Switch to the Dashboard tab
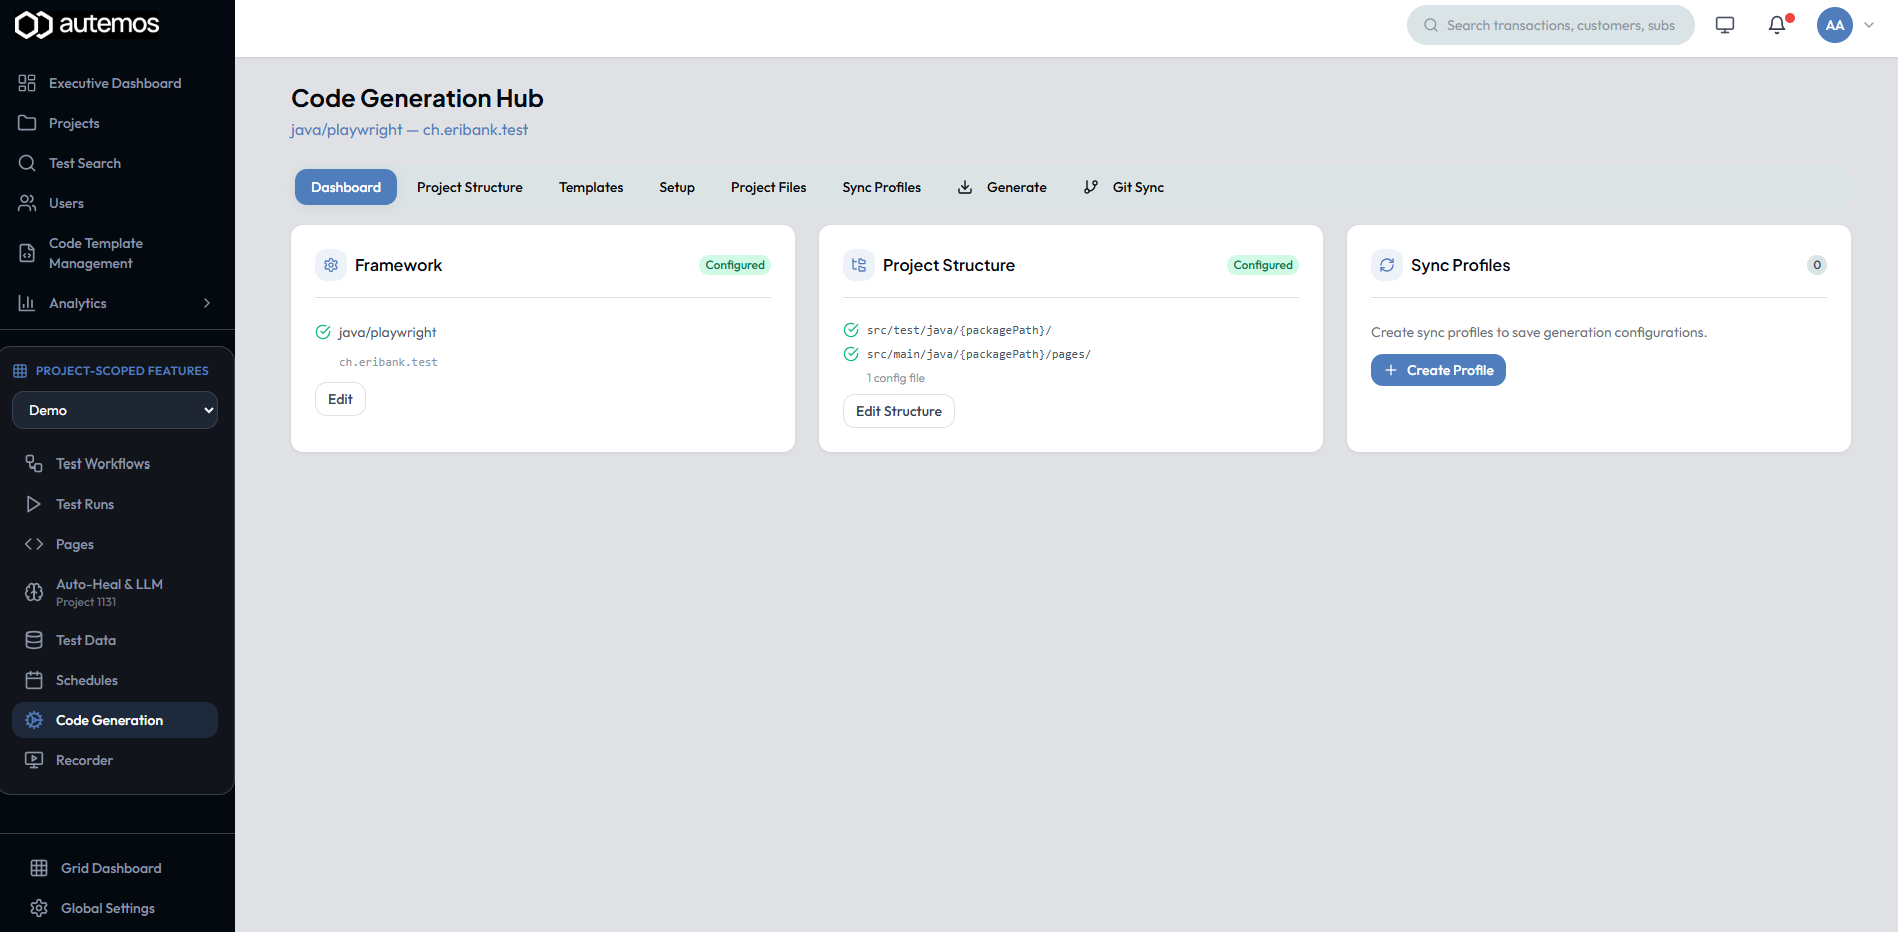 click(x=346, y=187)
